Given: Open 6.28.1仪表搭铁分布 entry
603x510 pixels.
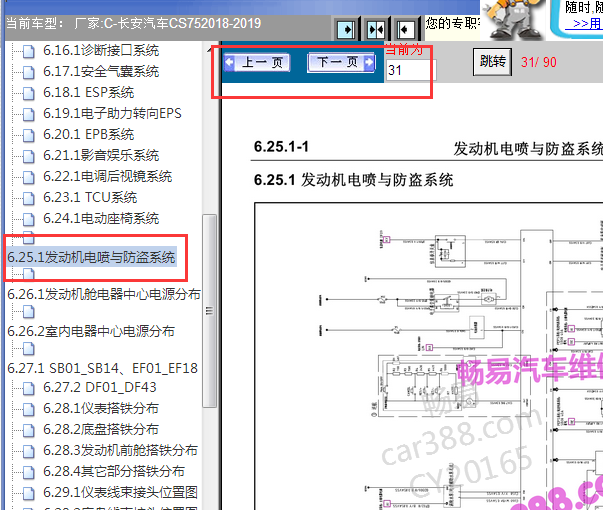Looking at the screenshot, I should click(x=101, y=408).
